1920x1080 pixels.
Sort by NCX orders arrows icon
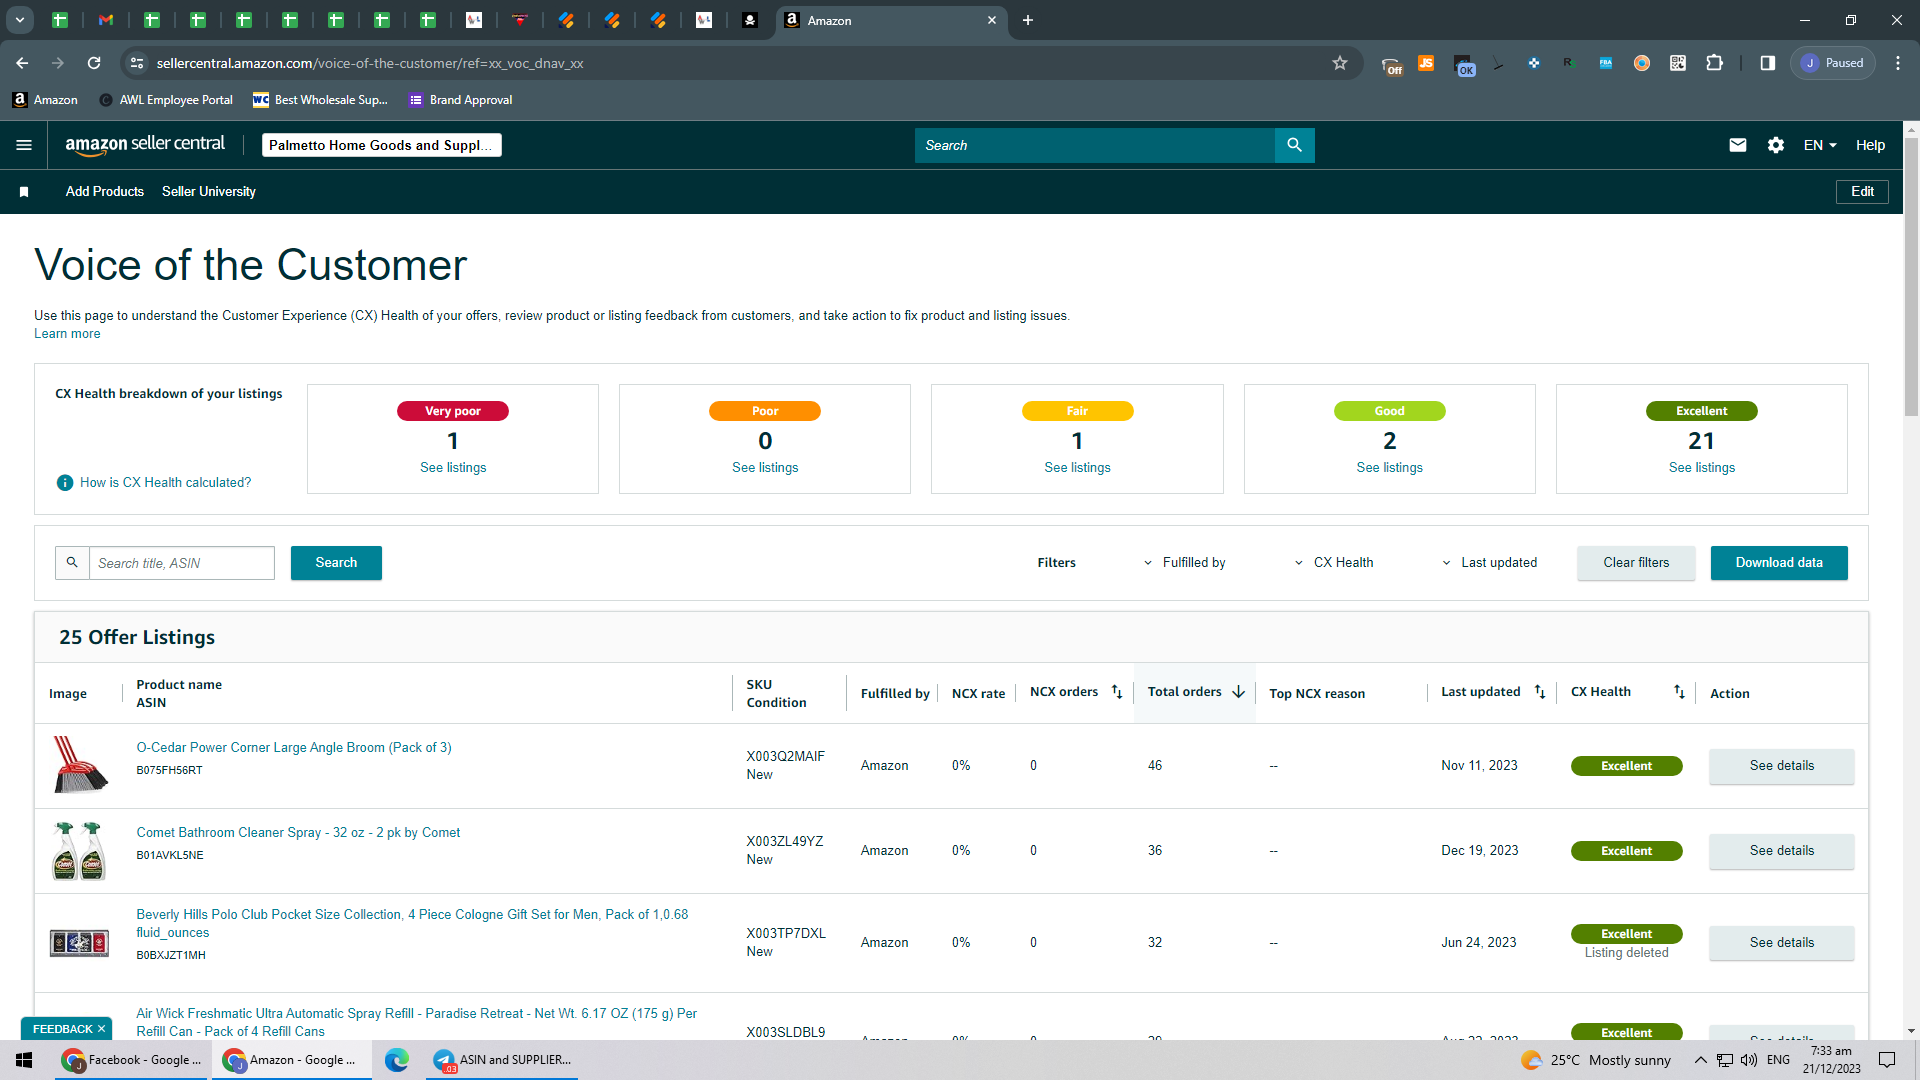click(1117, 692)
